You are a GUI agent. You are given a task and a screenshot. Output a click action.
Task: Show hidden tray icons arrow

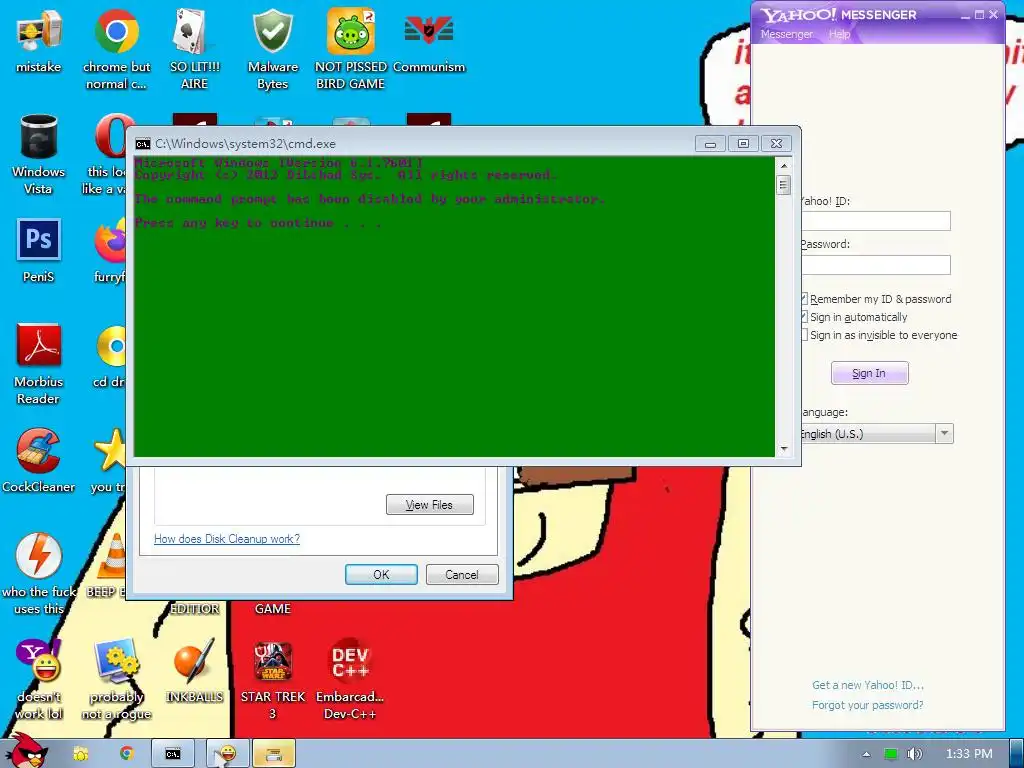click(x=867, y=754)
